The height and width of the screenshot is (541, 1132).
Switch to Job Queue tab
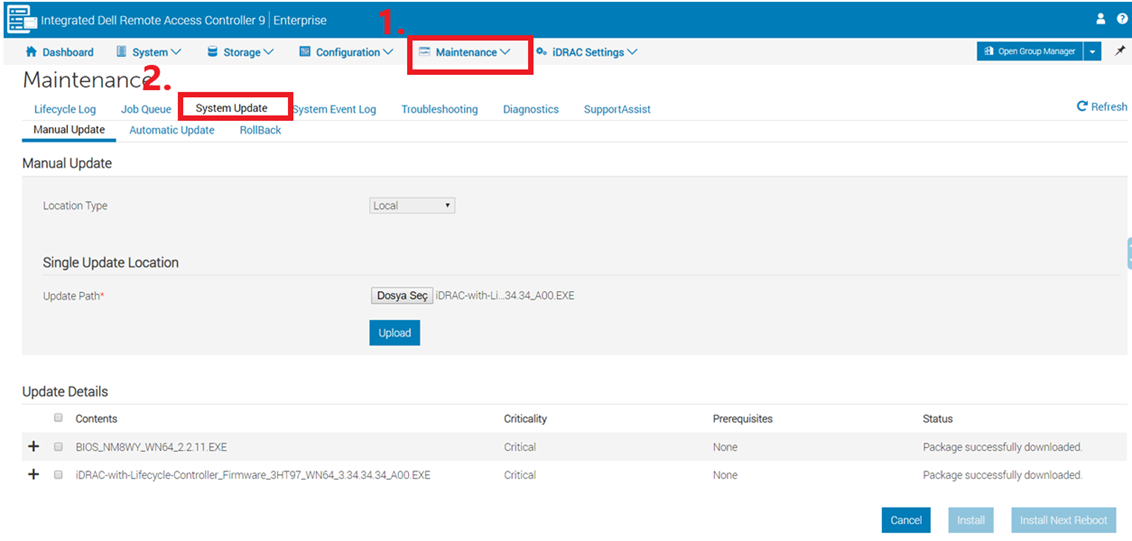(146, 109)
